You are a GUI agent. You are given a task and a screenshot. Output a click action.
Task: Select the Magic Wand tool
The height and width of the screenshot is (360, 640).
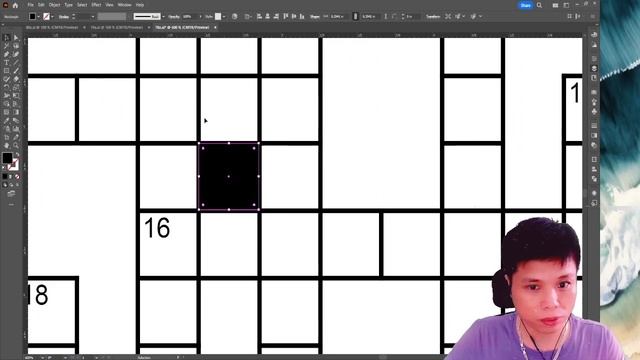[7, 46]
